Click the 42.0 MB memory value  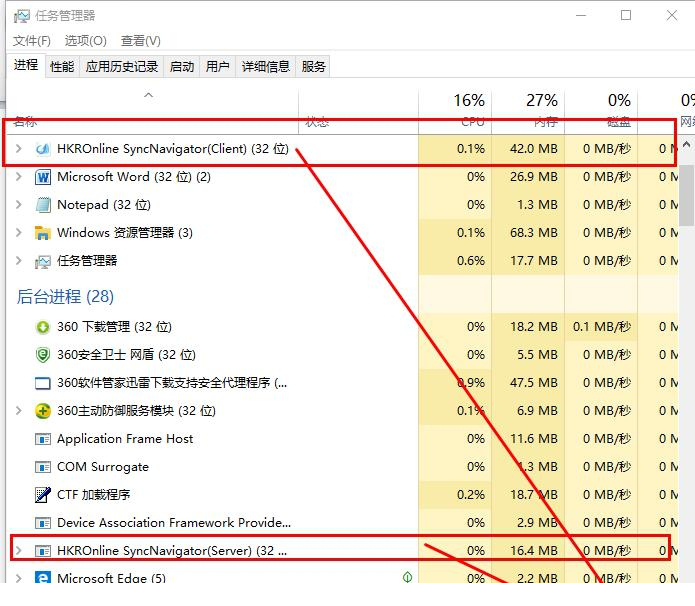[x=534, y=149]
